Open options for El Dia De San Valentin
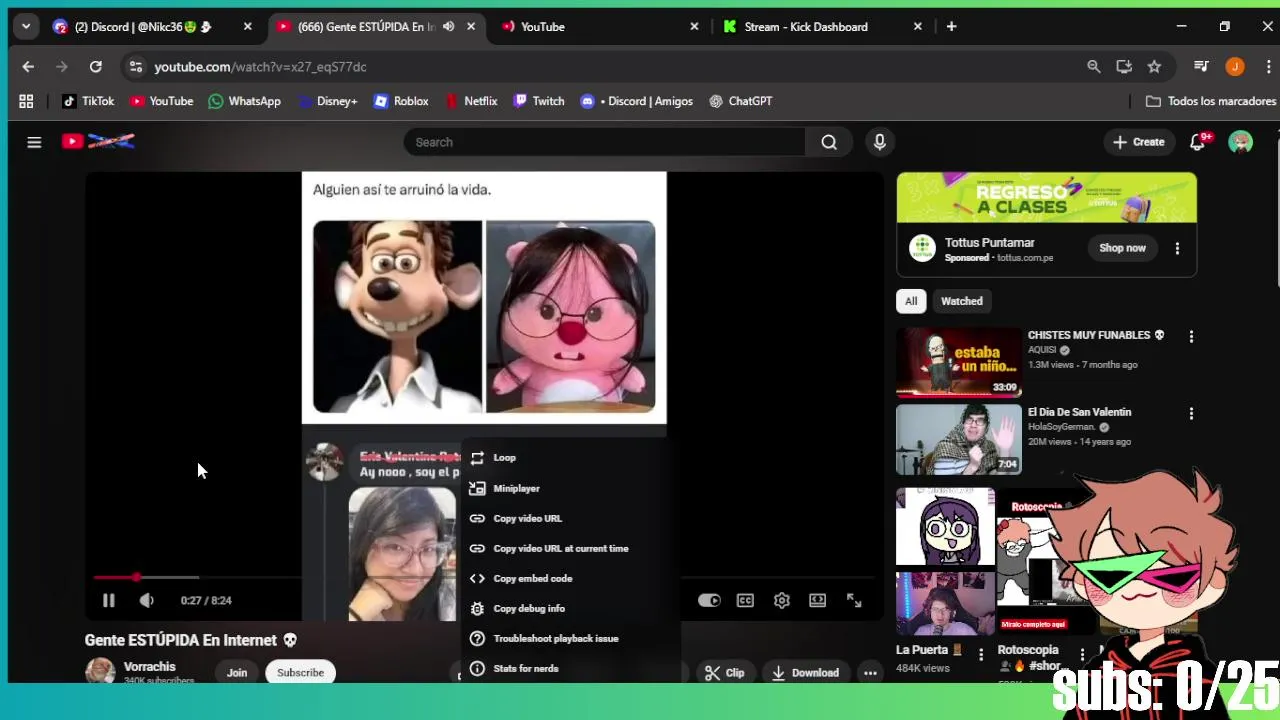Viewport: 1280px width, 720px height. pos(1191,414)
